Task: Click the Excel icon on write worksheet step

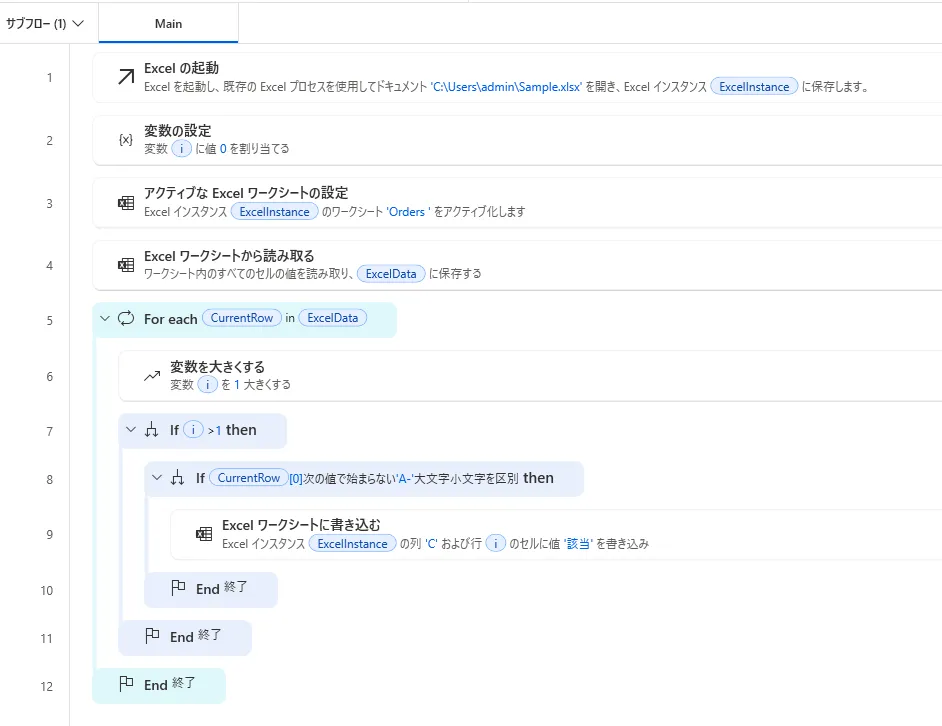Action: point(204,534)
